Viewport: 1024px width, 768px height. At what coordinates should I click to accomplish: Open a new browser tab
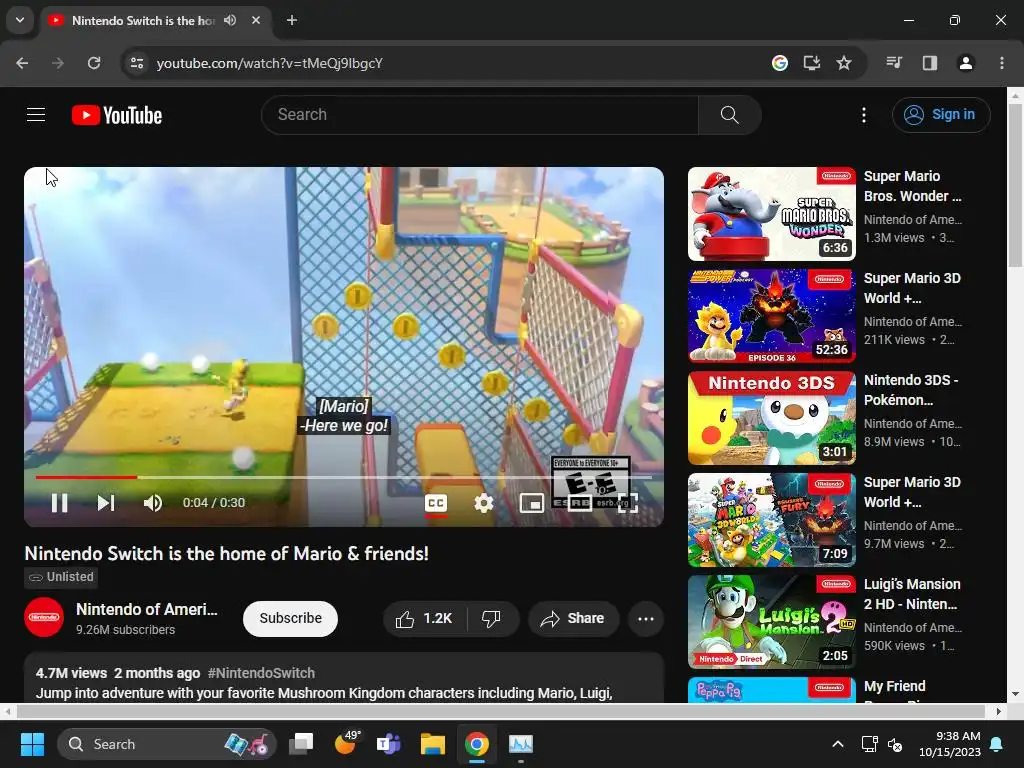pyautogui.click(x=292, y=20)
